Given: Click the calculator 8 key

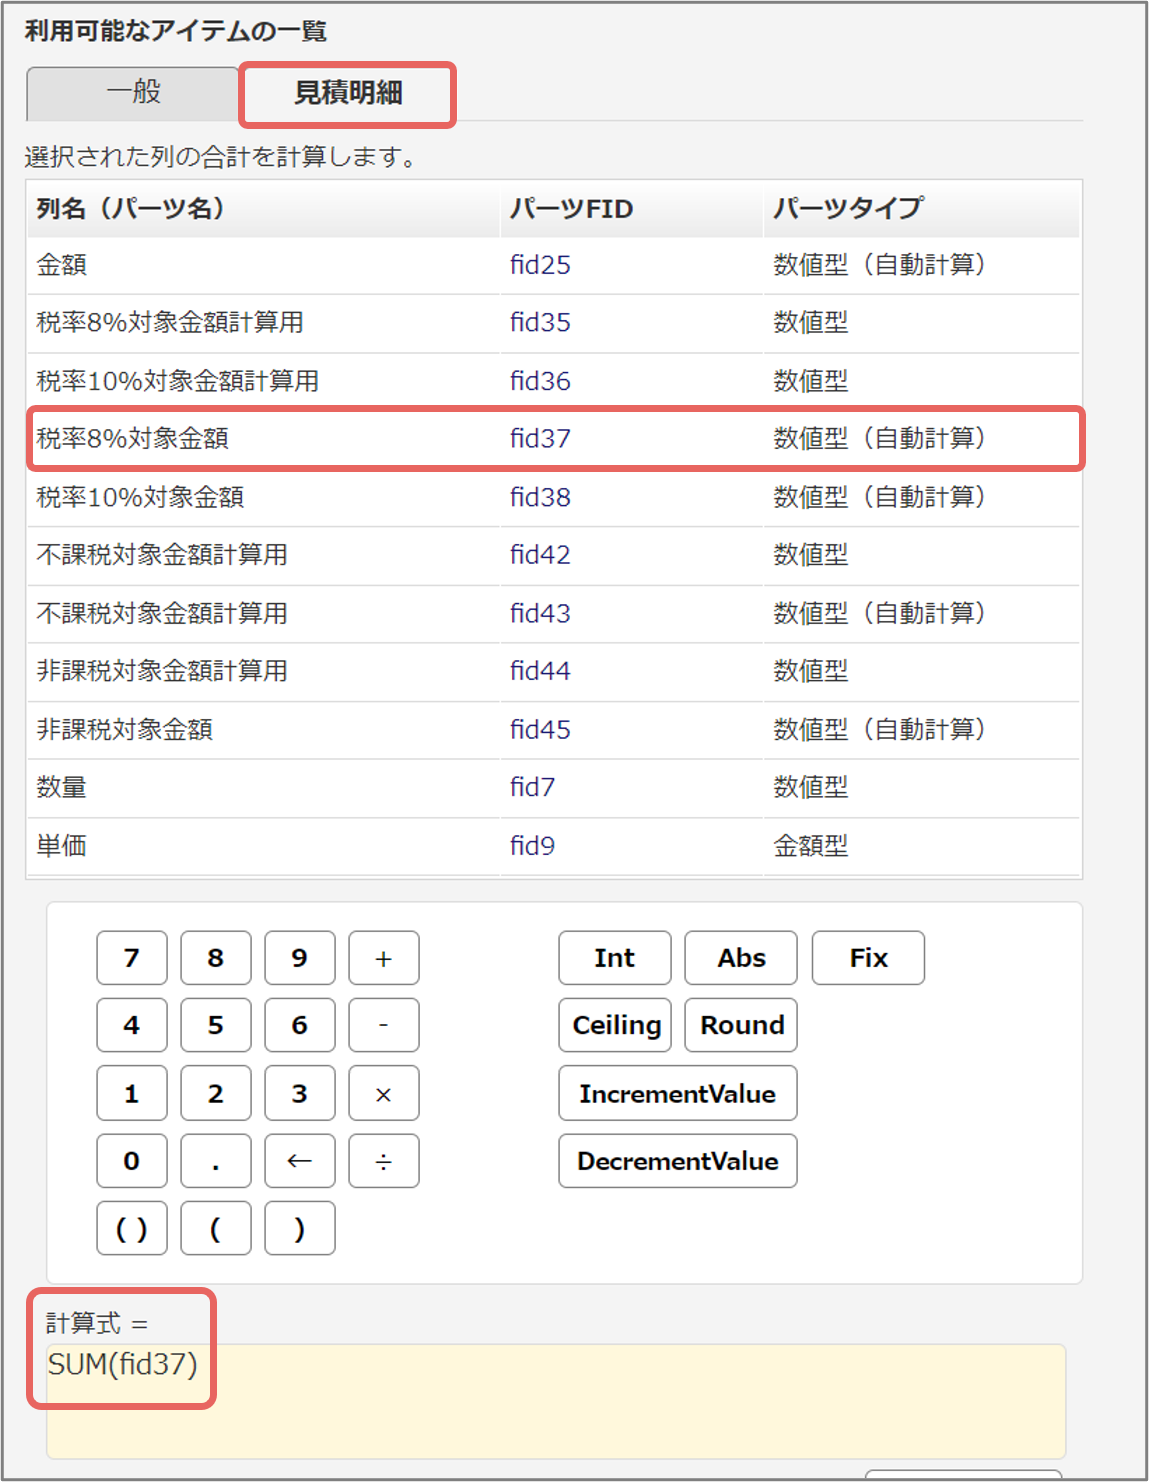Looking at the screenshot, I should (216, 958).
